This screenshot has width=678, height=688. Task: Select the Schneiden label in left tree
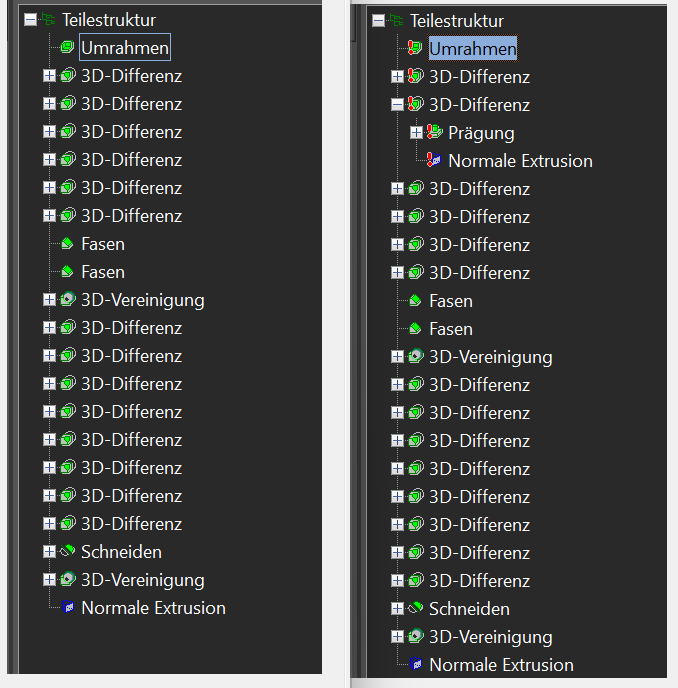point(122,552)
